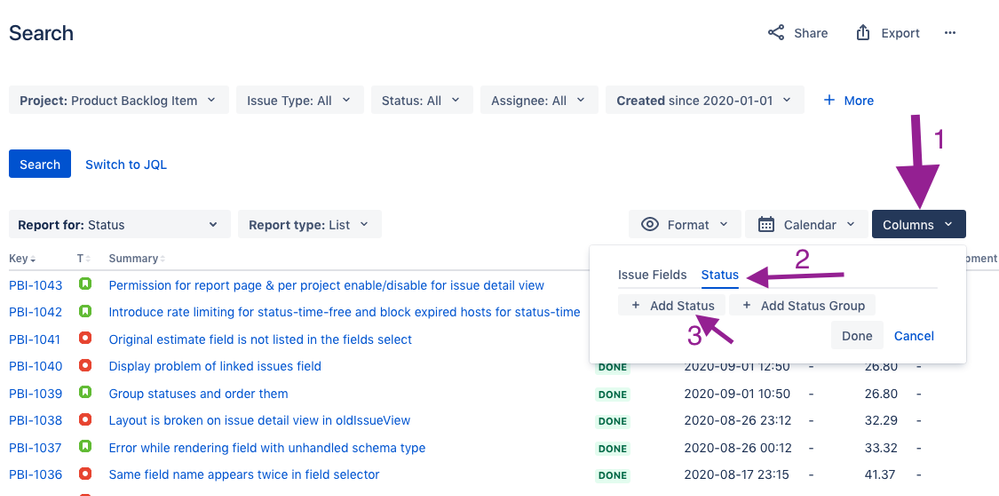Click the bug type icon for PBI-1040

click(85, 365)
